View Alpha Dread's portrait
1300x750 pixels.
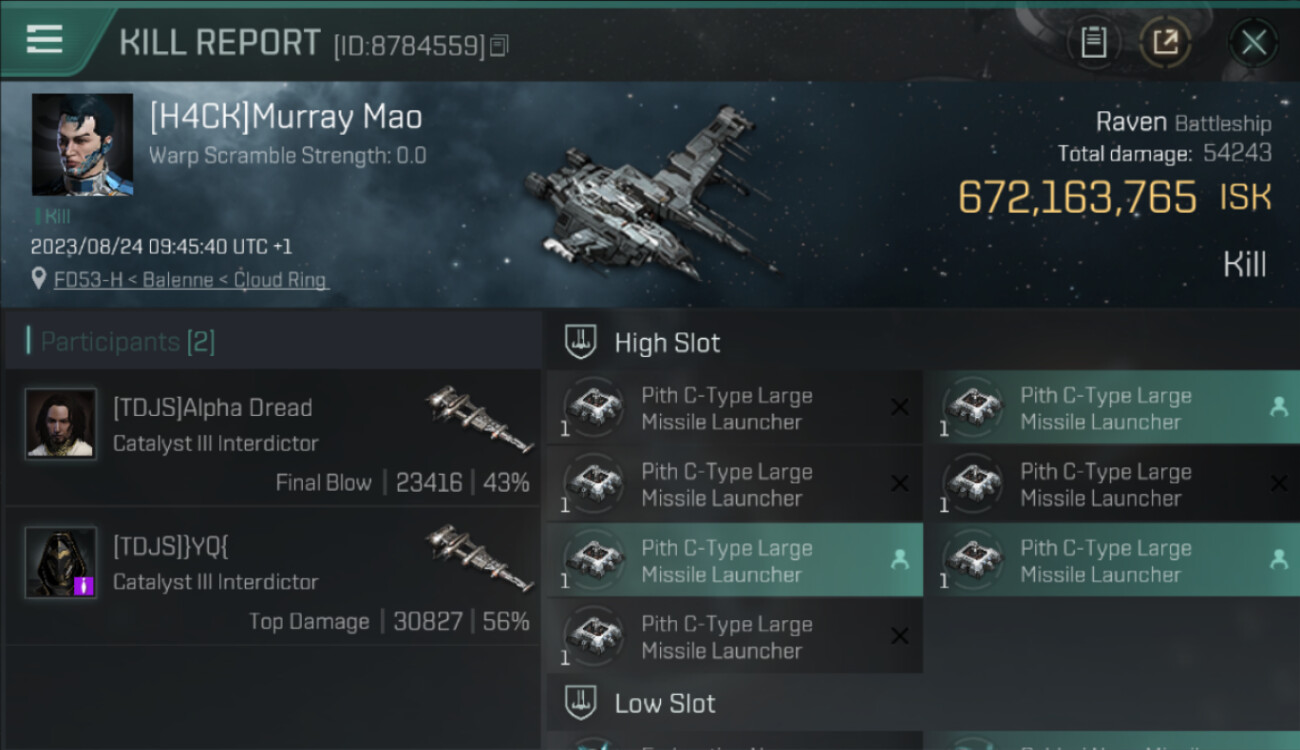coord(61,424)
